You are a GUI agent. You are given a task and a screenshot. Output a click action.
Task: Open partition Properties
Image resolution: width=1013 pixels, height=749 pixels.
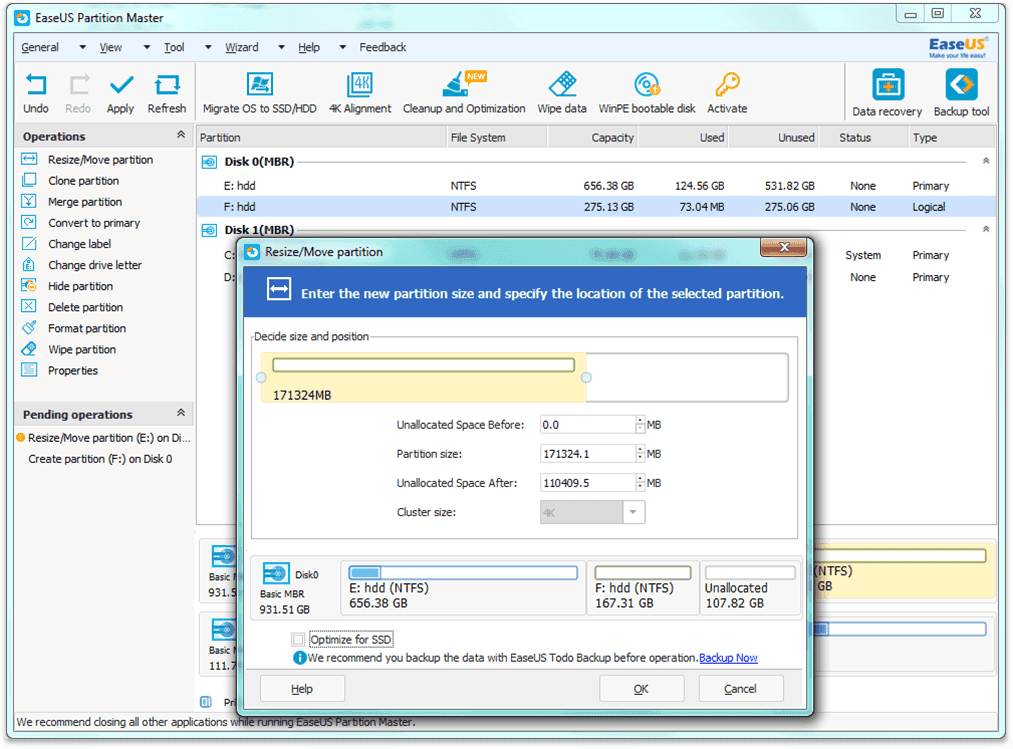tap(72, 371)
